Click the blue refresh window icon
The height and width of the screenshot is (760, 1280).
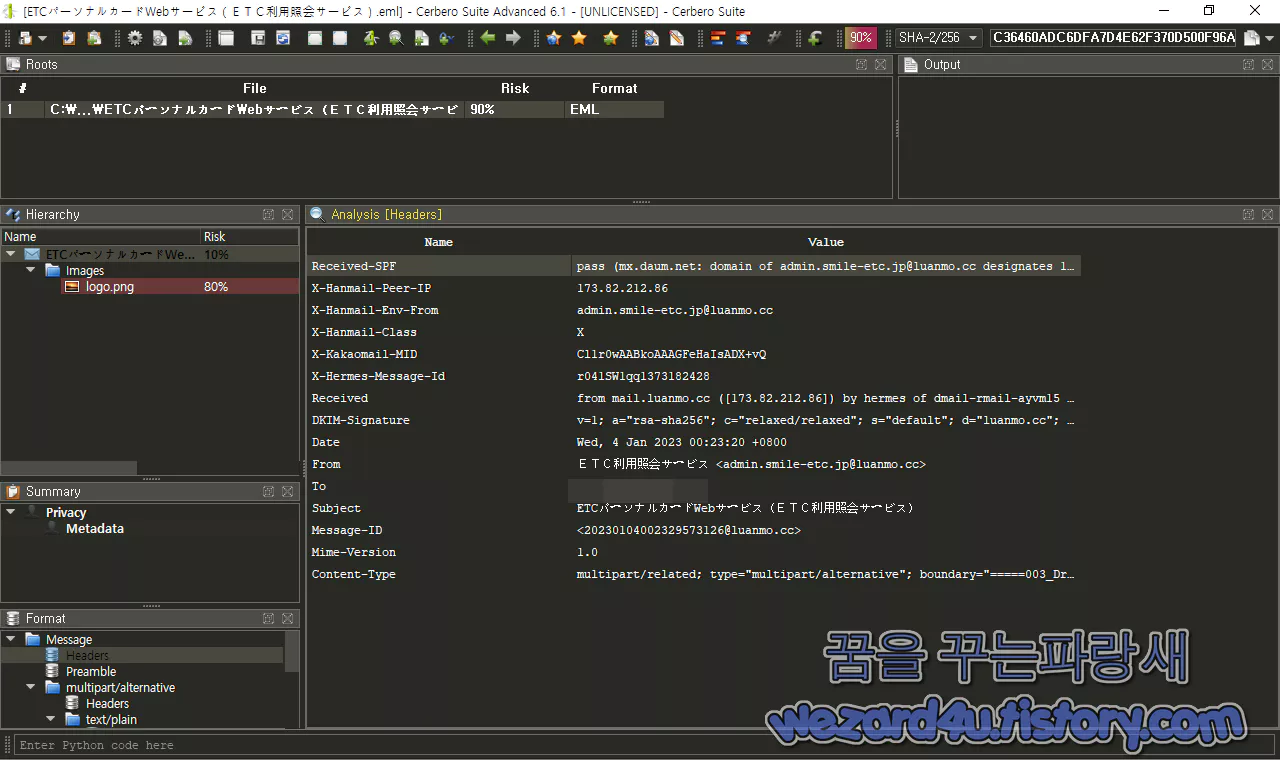283,38
